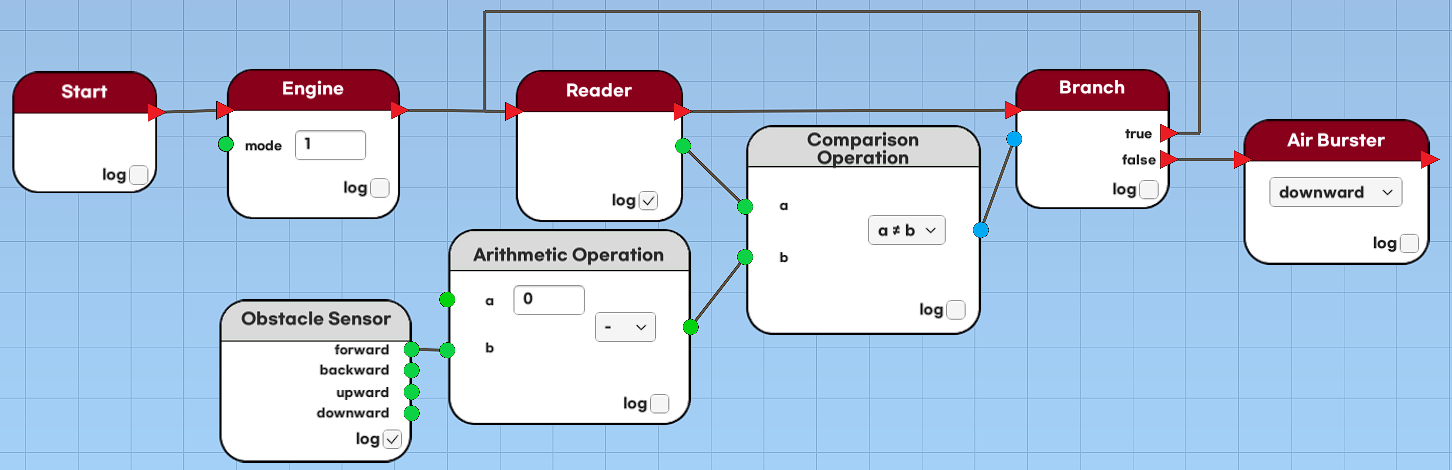1452x470 pixels.
Task: Uncheck log on Obstacle Sensor node
Action: pyautogui.click(x=392, y=439)
